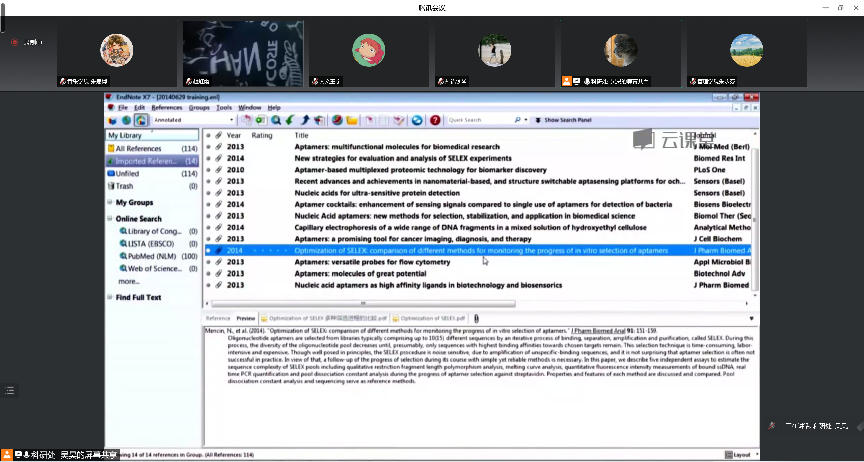Switch to Local Library Mode icon

[112, 120]
